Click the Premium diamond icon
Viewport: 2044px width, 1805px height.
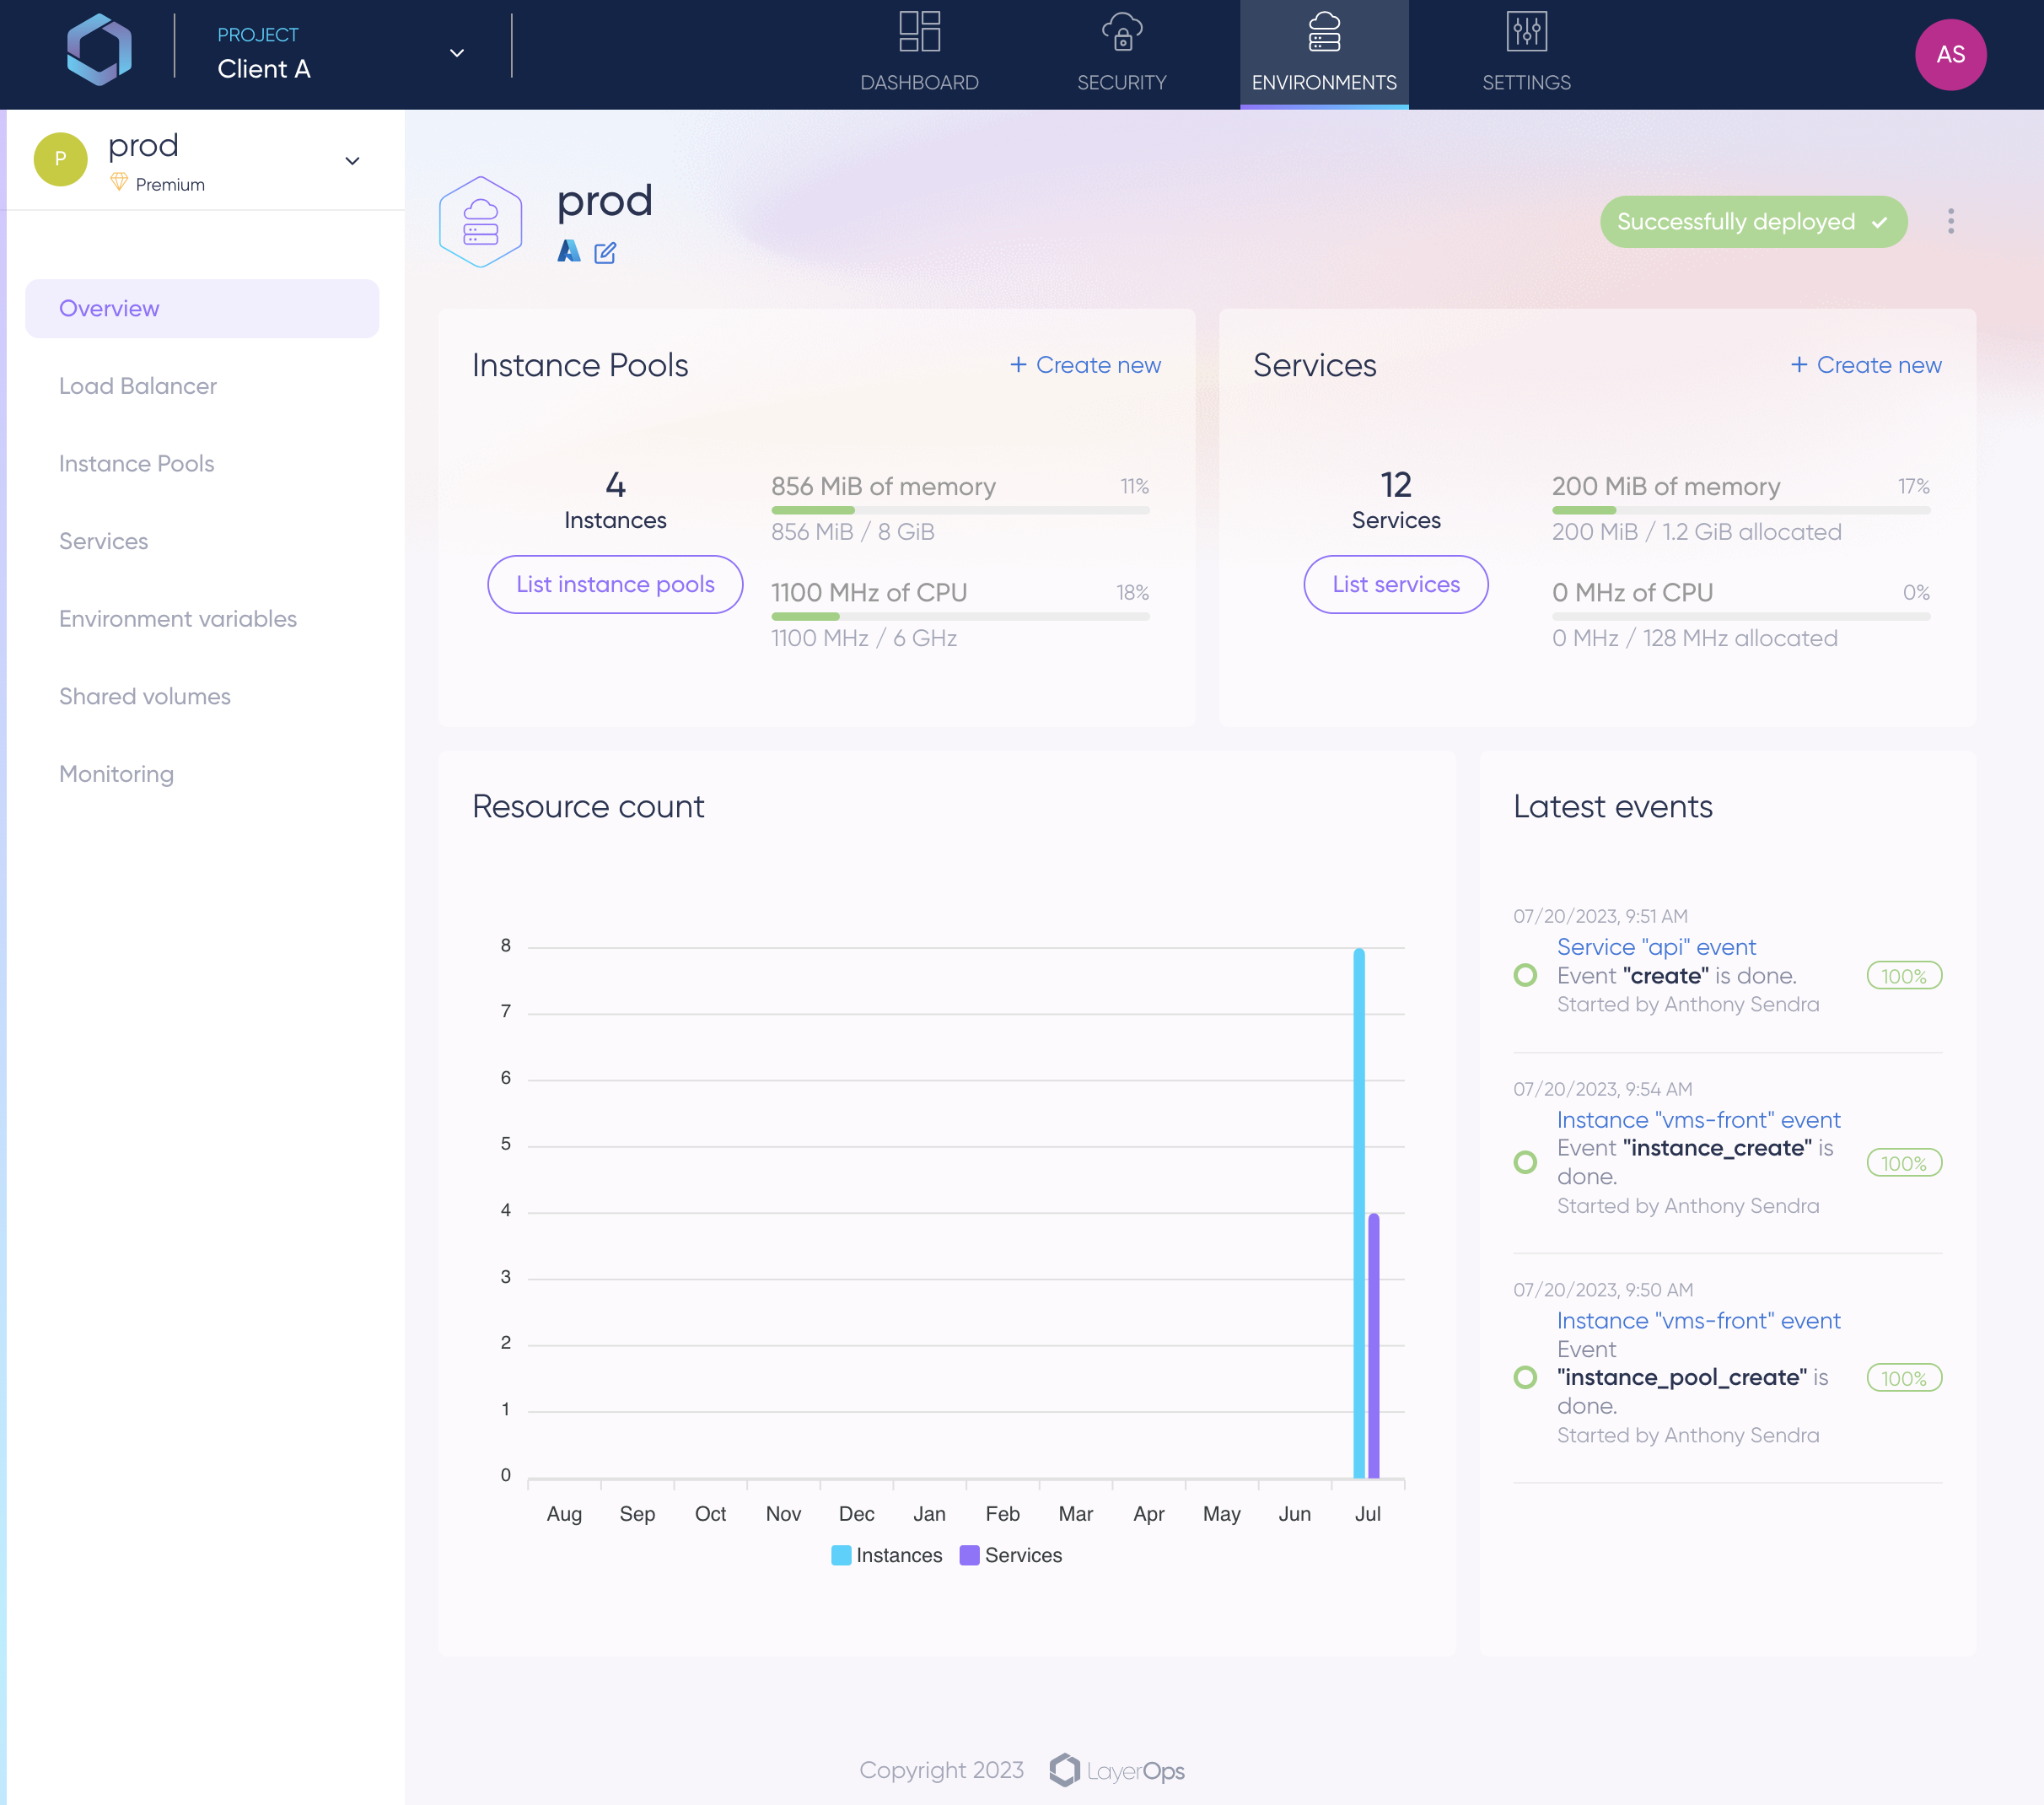119,182
